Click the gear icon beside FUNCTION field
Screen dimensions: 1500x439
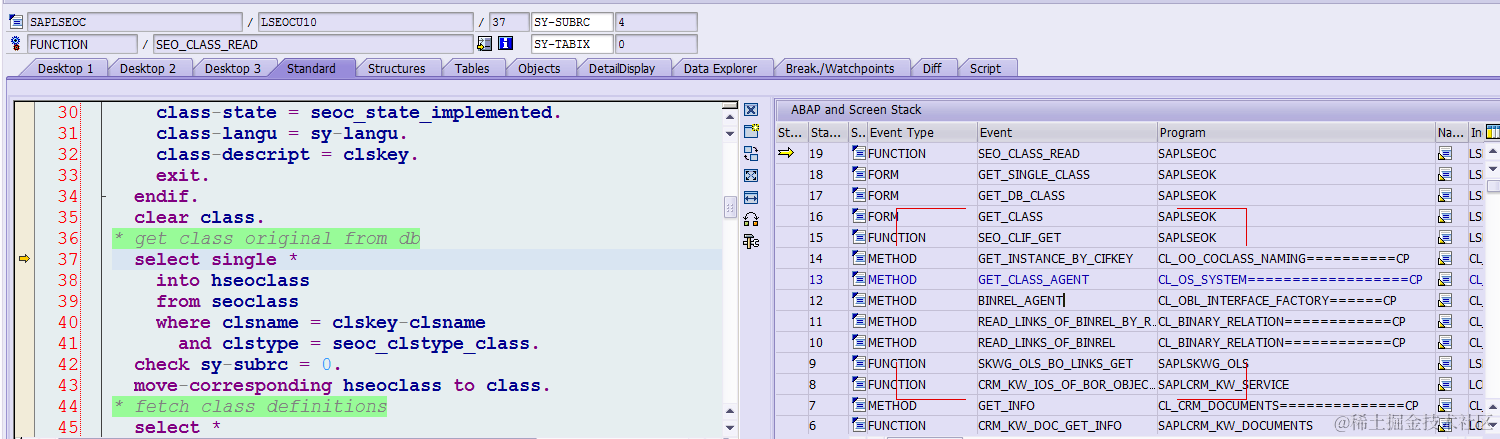pyautogui.click(x=16, y=44)
